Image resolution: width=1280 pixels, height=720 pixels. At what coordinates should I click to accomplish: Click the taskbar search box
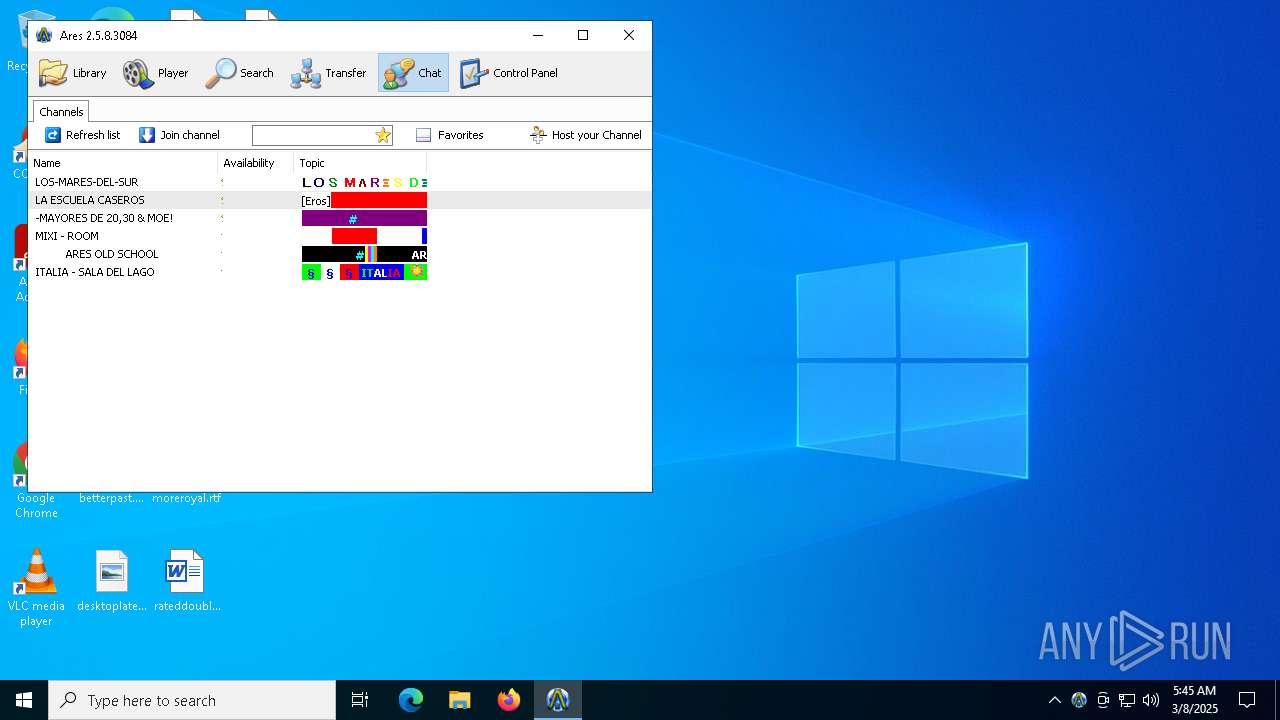click(192, 700)
